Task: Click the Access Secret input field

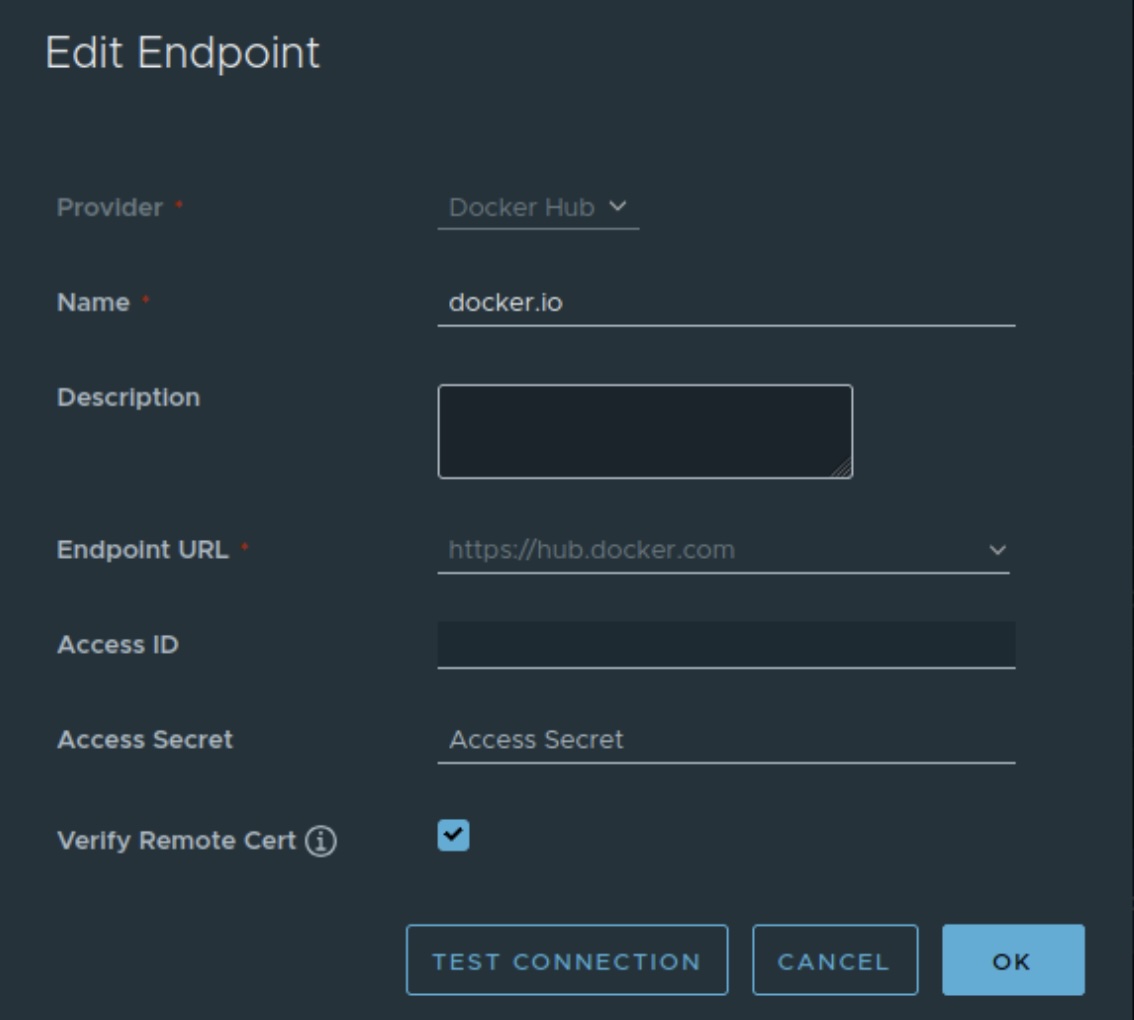Action: coord(725,740)
